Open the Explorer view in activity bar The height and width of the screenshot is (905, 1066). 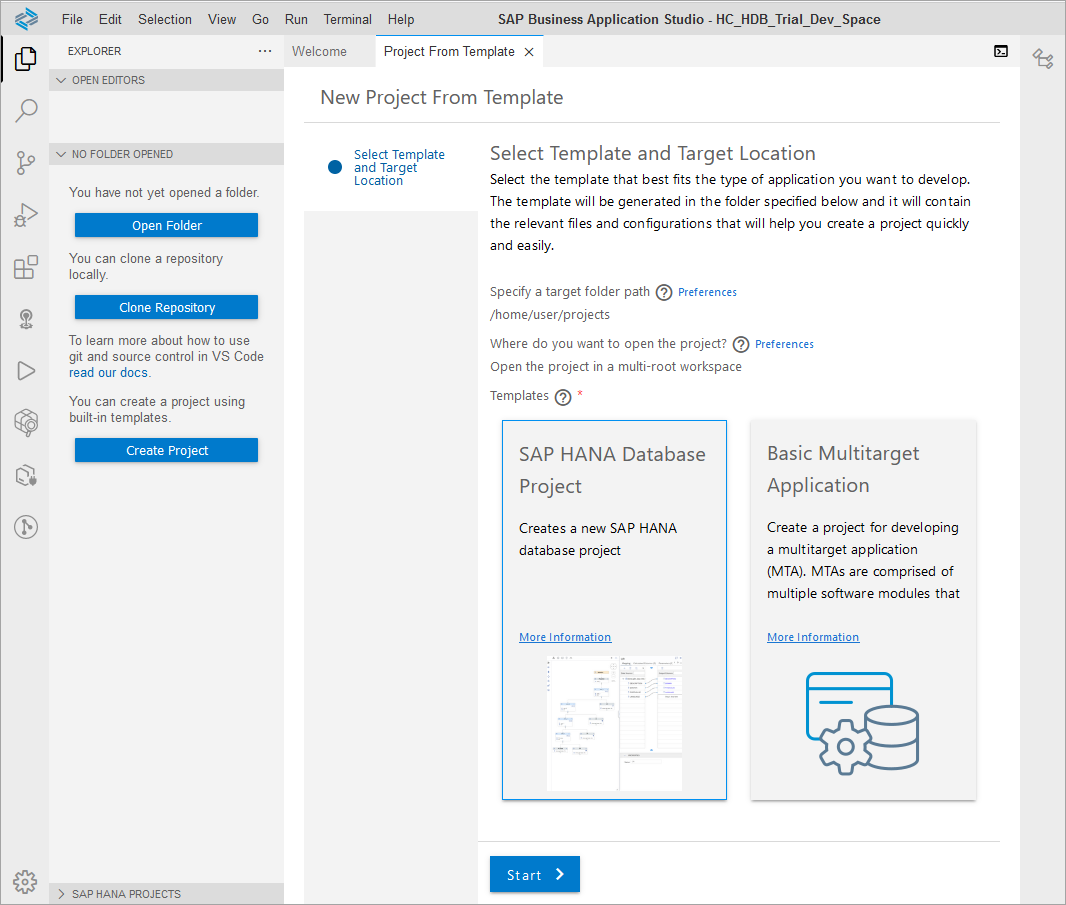(26, 58)
